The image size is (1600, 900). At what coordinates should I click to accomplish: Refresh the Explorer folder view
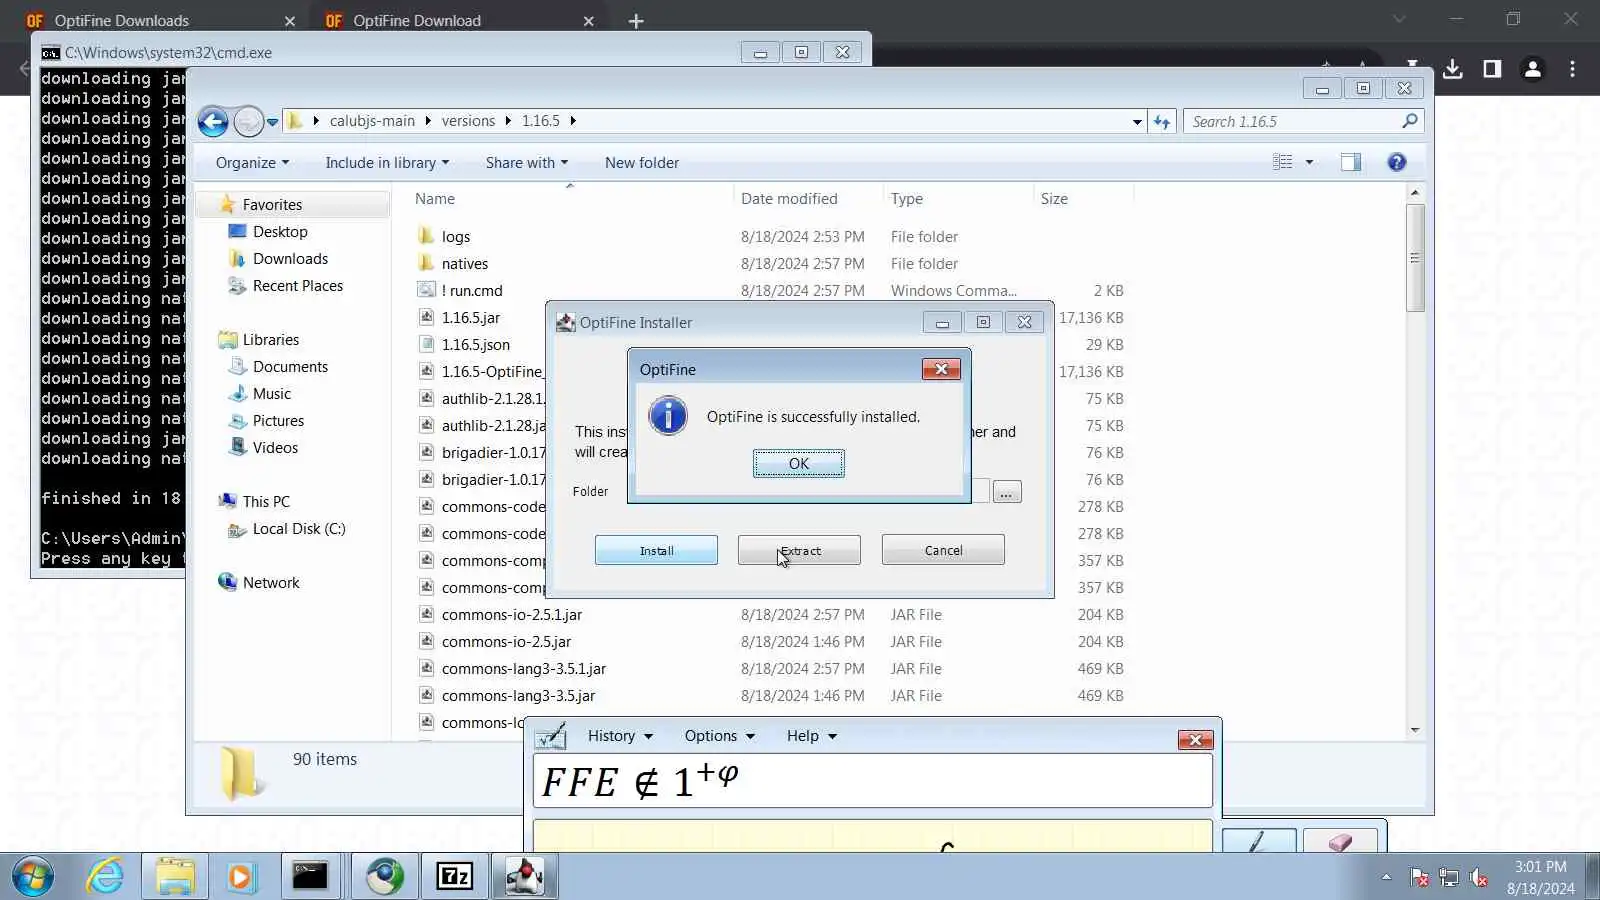(x=1161, y=122)
